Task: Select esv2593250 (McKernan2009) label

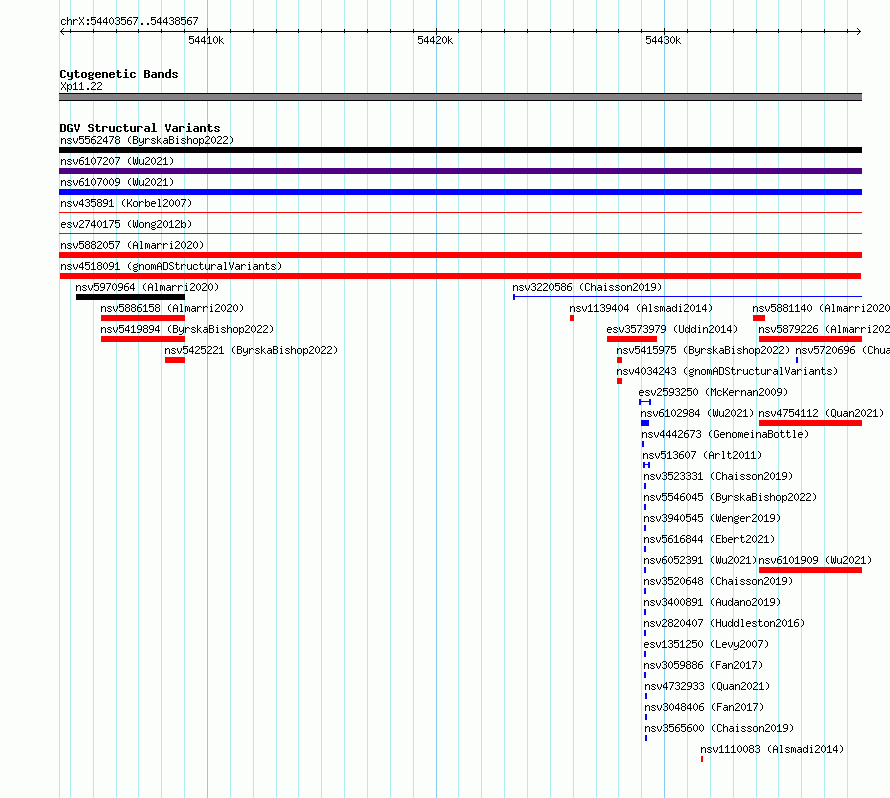Action: point(713,392)
